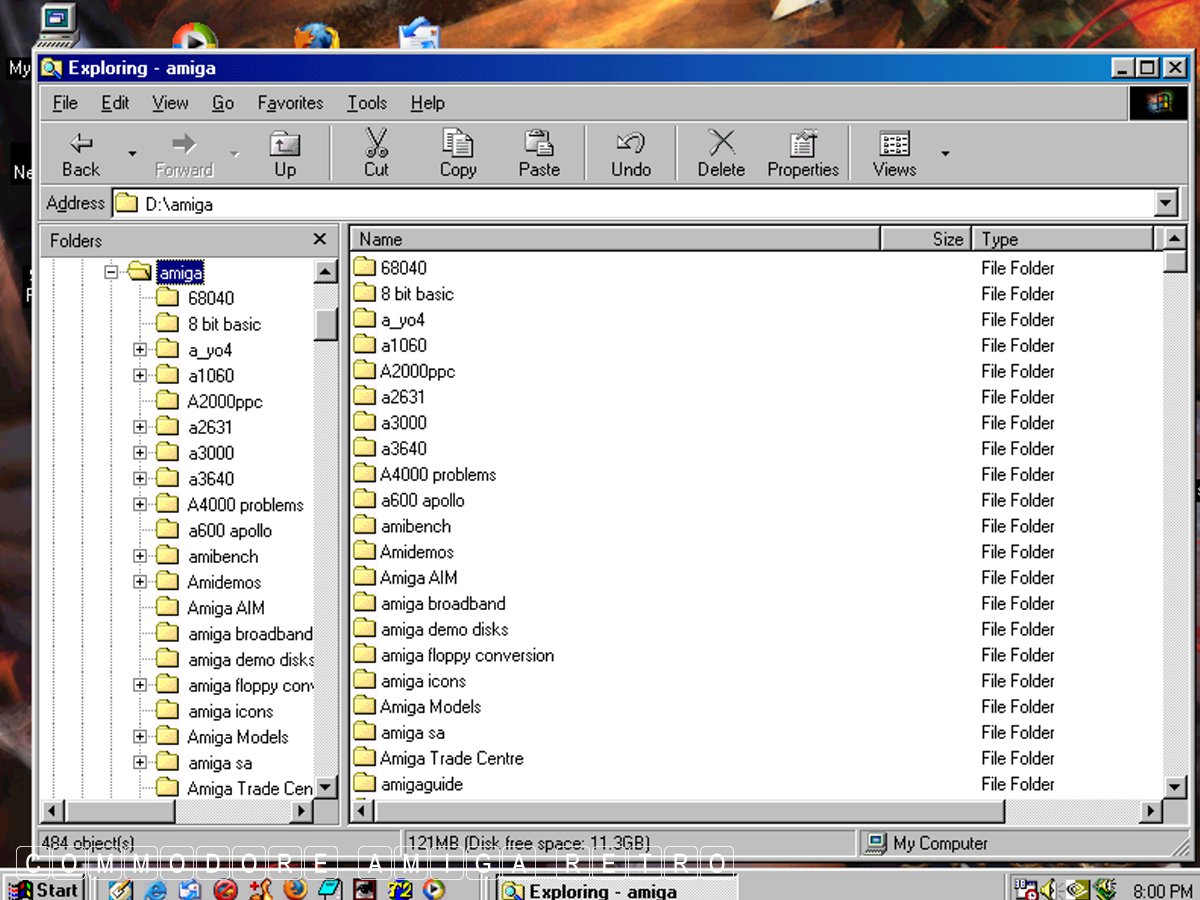Click the Back toolbar button
The image size is (1200, 900).
[81, 153]
